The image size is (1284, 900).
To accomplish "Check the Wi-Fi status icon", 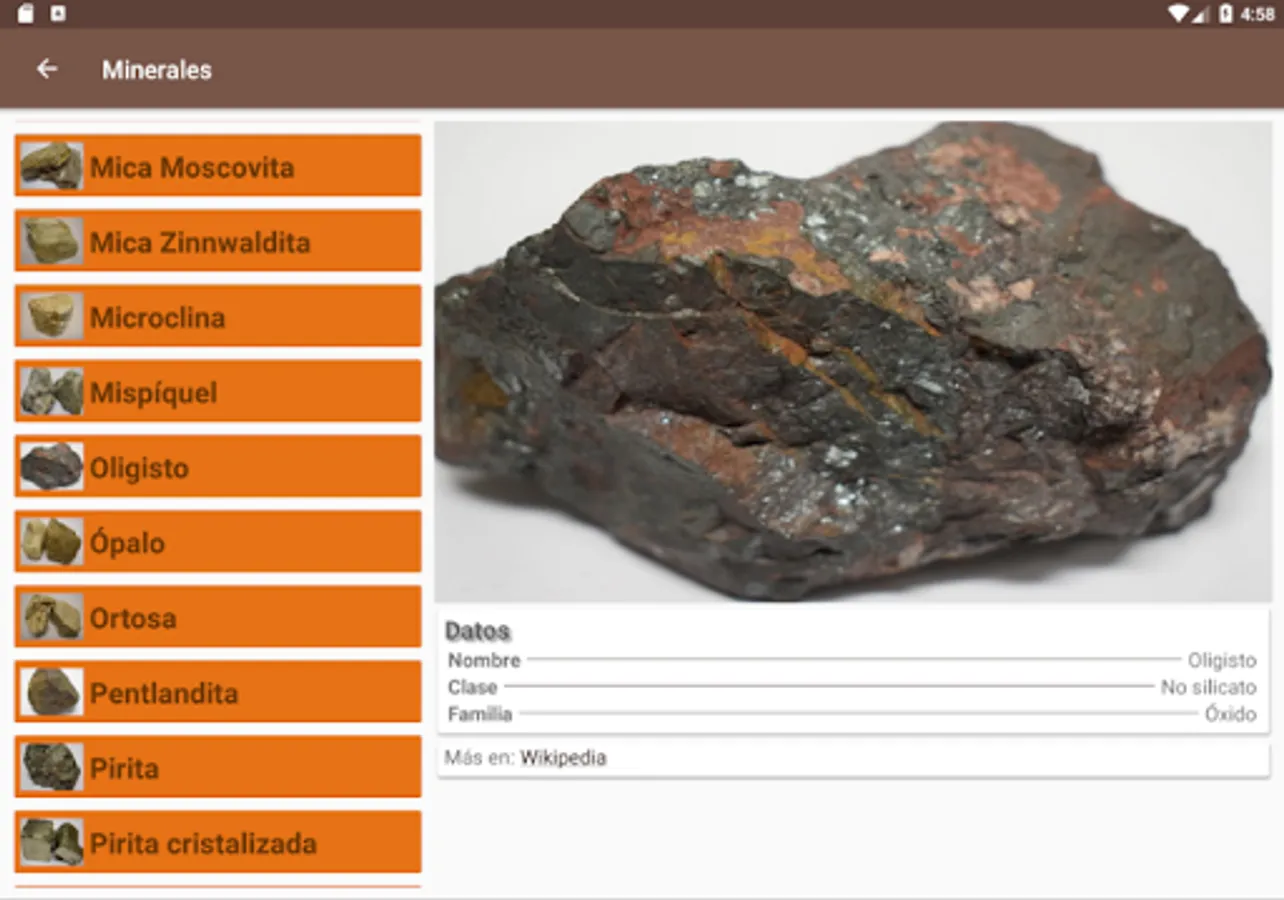I will pos(1179,14).
